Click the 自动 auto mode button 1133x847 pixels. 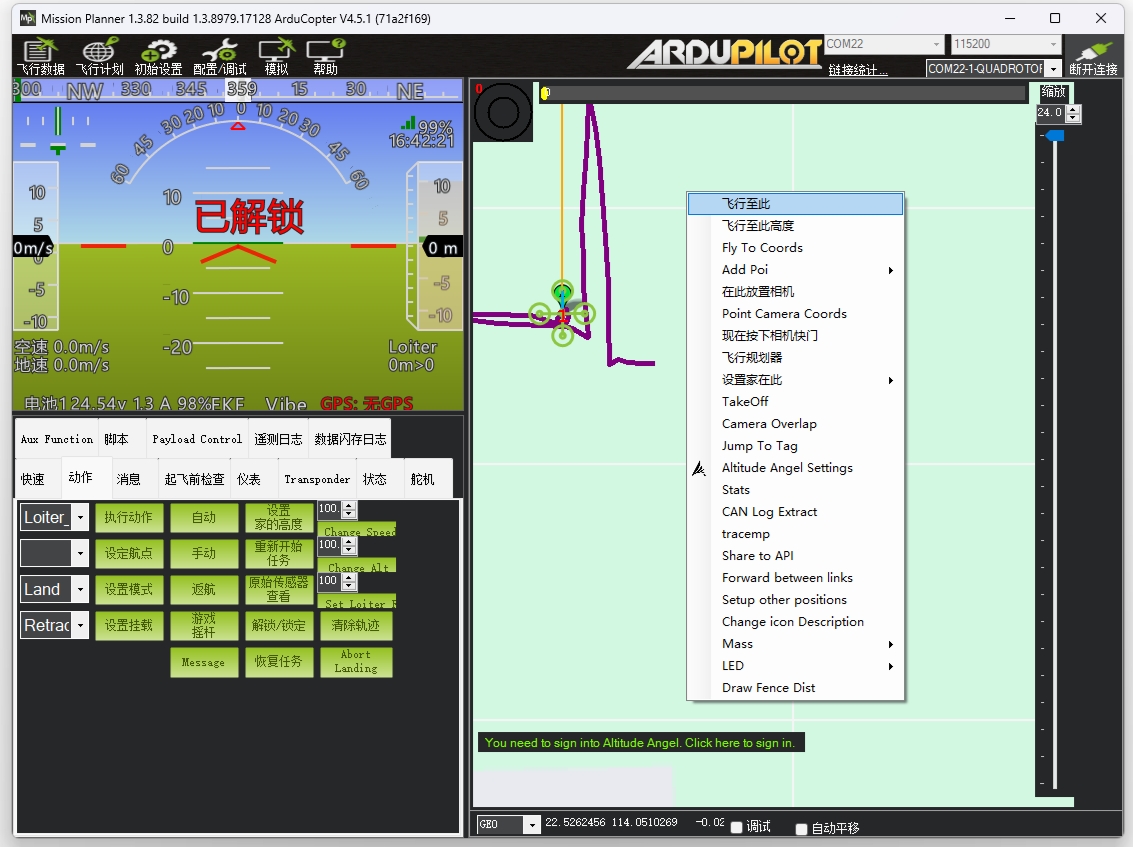pyautogui.click(x=204, y=517)
